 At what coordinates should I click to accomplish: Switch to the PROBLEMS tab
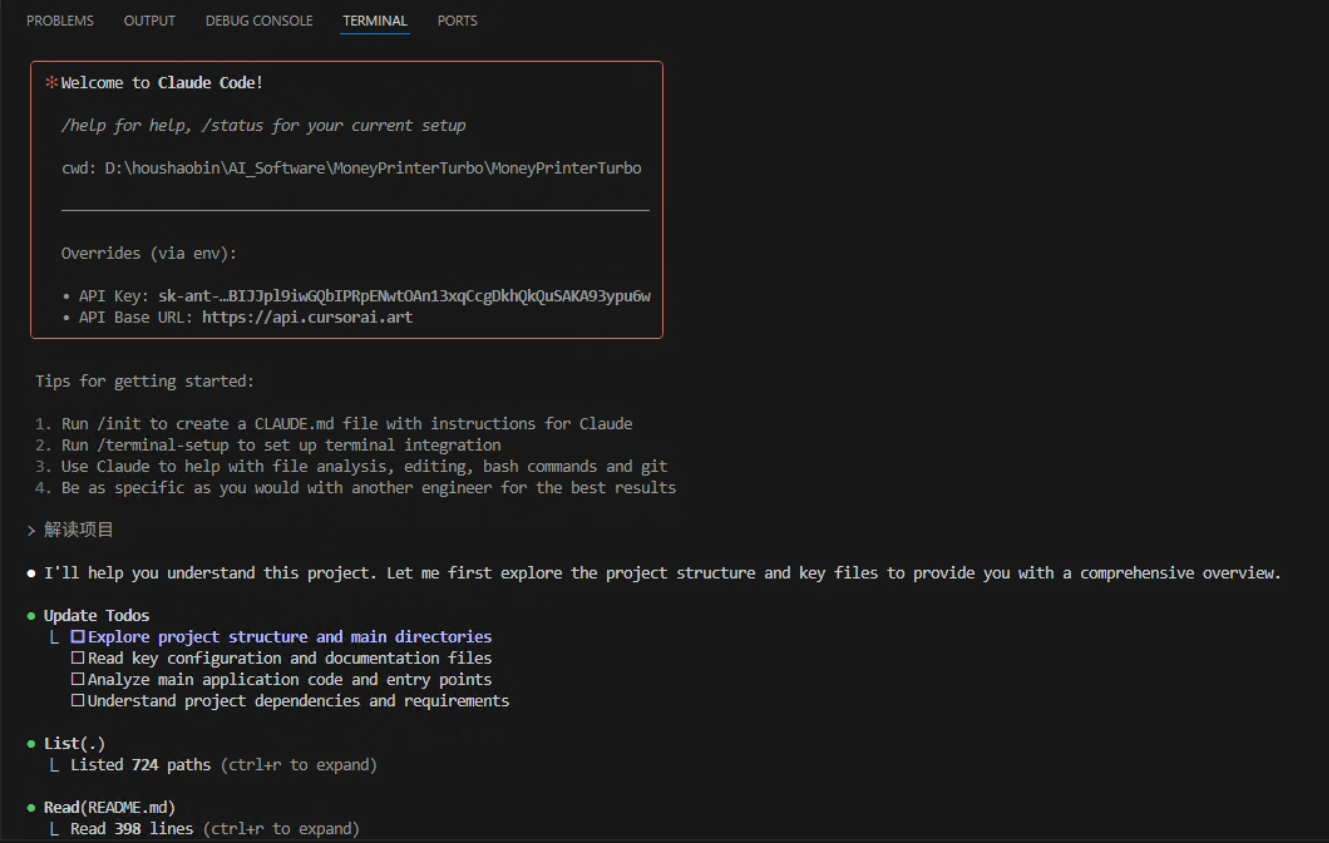click(60, 20)
